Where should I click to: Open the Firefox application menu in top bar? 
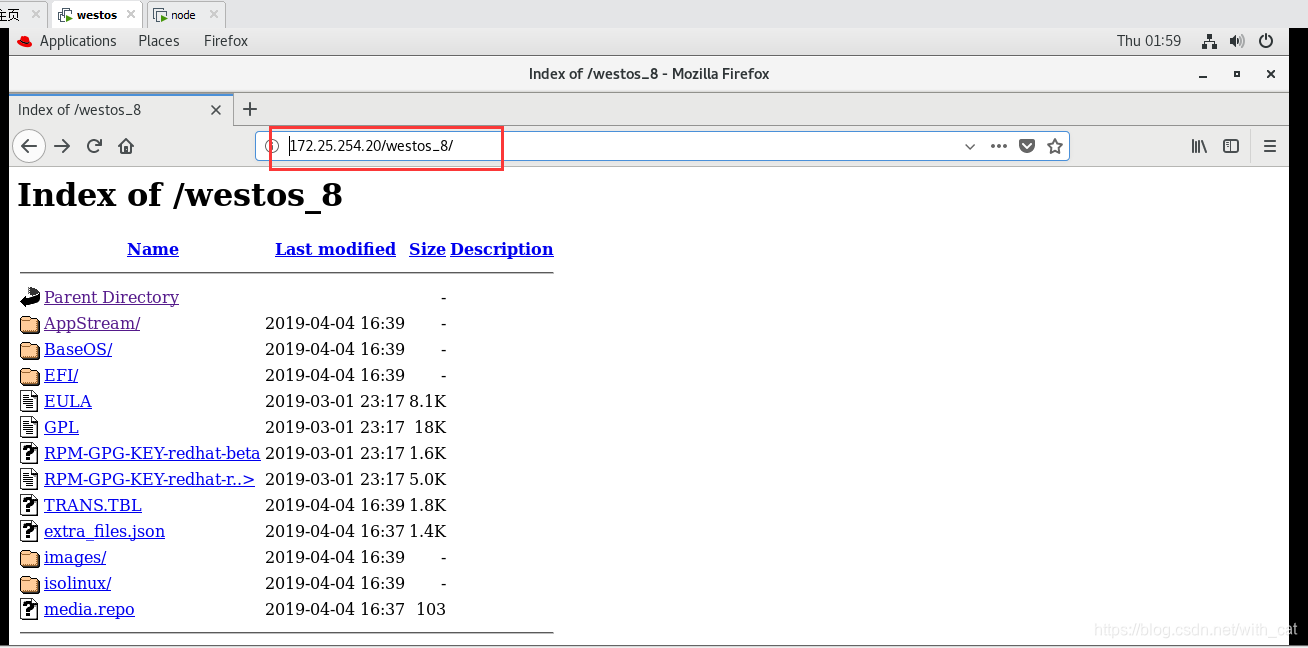pos(226,41)
